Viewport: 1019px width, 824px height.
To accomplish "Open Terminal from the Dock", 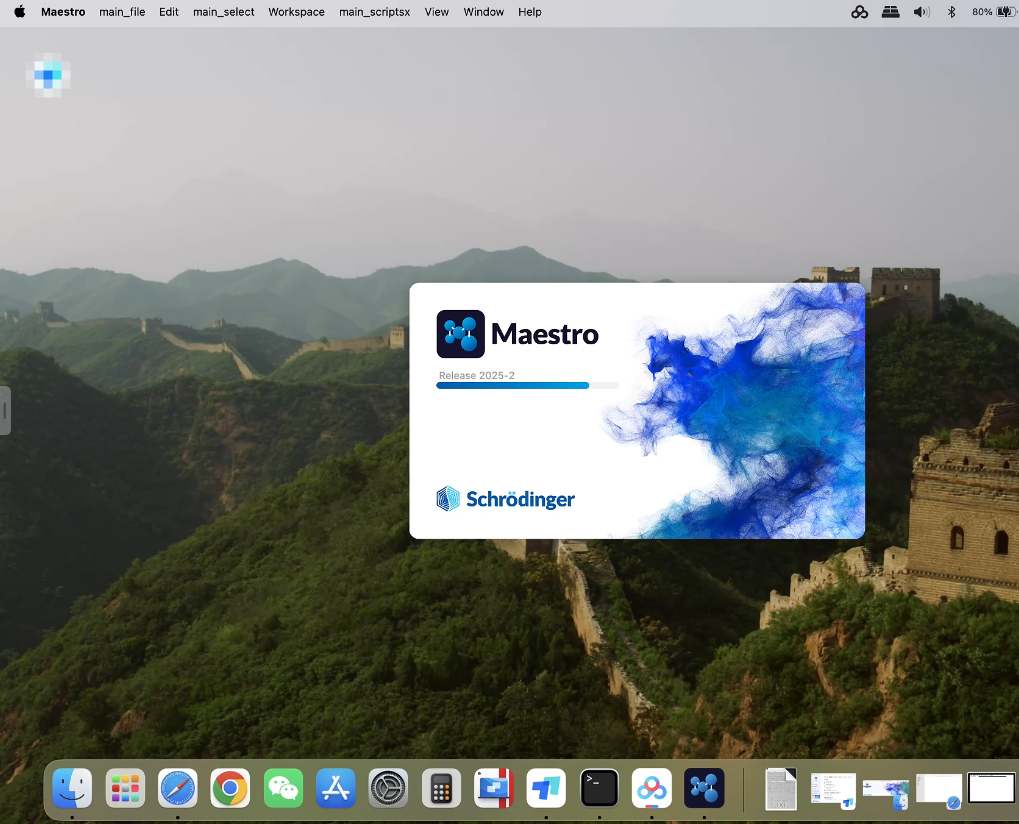I will click(599, 788).
